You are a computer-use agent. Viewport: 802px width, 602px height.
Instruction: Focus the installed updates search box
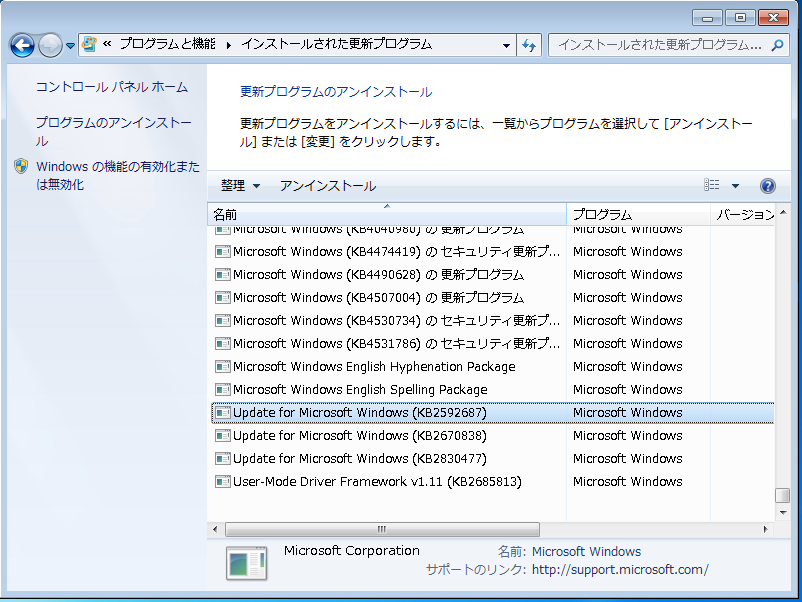pos(669,45)
